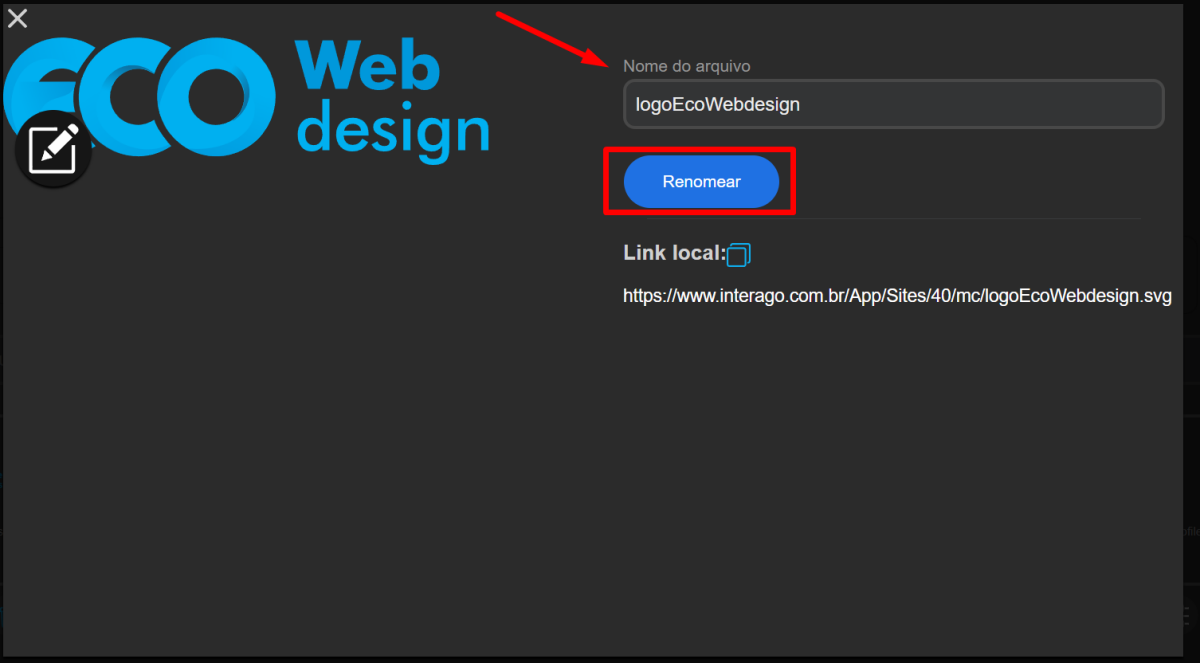Click the "Link local:" heading text
The height and width of the screenshot is (663, 1200).
coord(673,253)
